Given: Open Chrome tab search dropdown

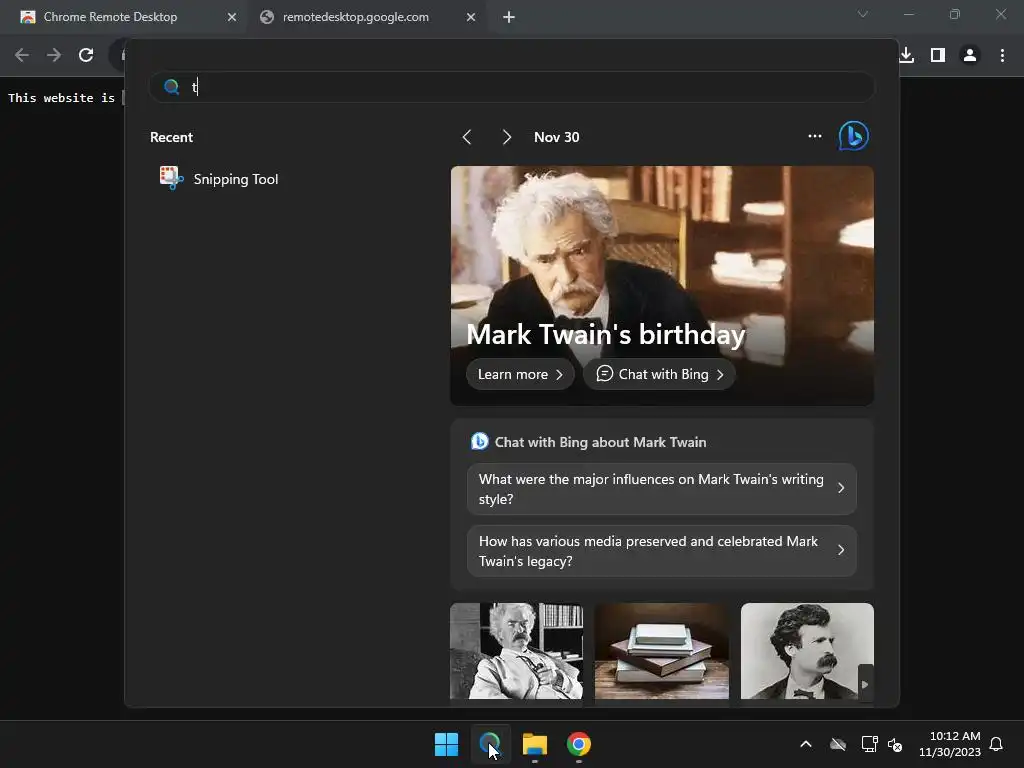Looking at the screenshot, I should [863, 14].
